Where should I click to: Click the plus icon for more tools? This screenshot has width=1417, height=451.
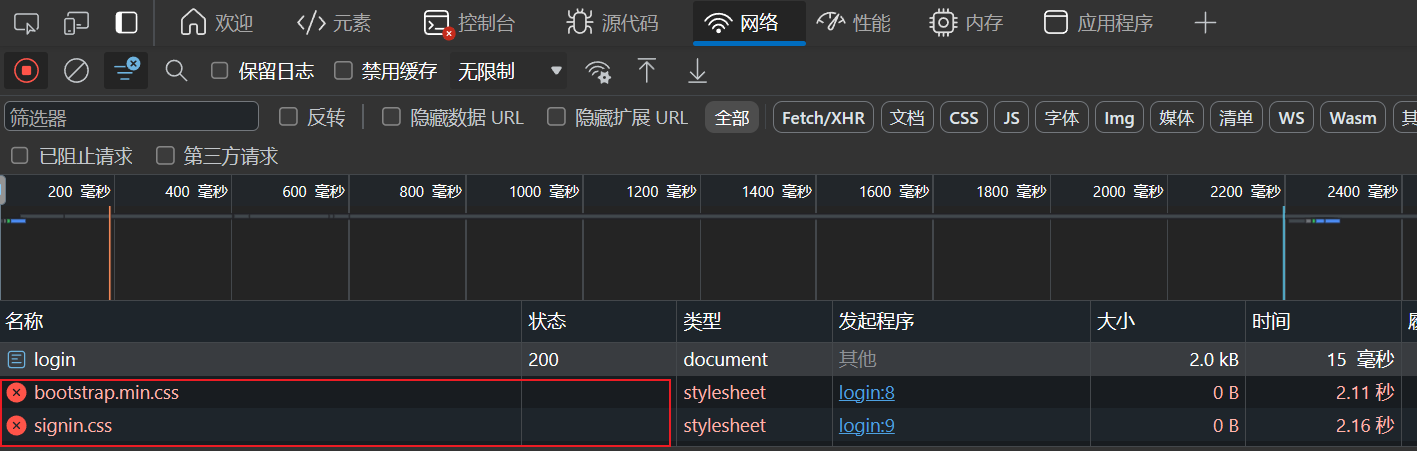click(x=1205, y=22)
